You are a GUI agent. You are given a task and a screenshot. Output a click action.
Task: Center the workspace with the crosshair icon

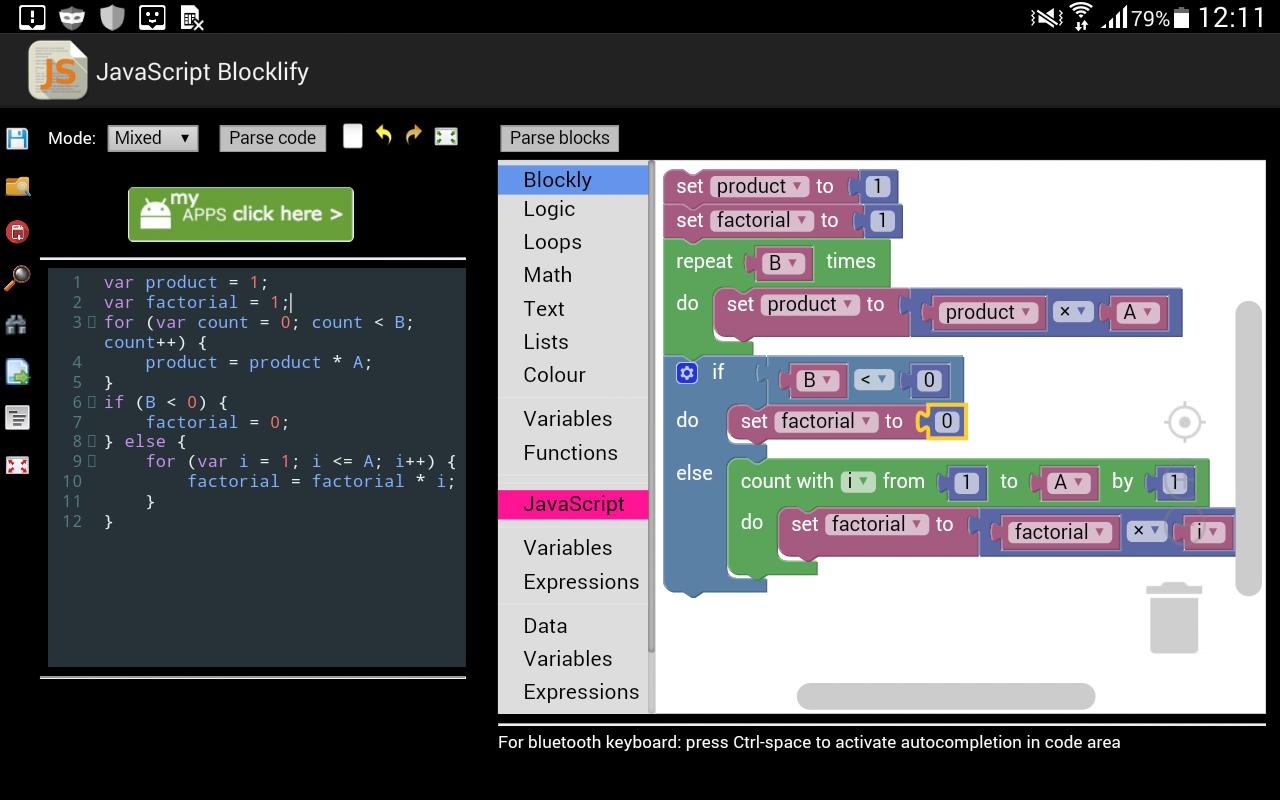tap(1184, 422)
